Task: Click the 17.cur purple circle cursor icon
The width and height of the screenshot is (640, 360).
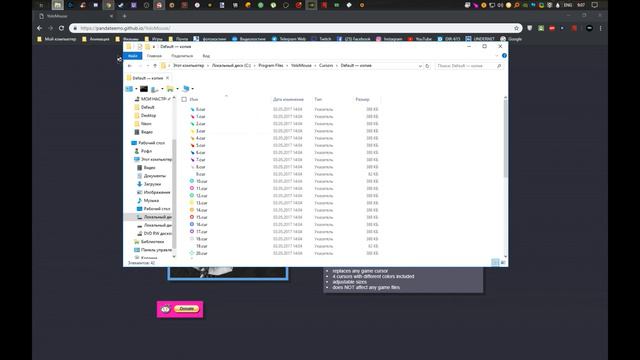Action: coord(192,231)
